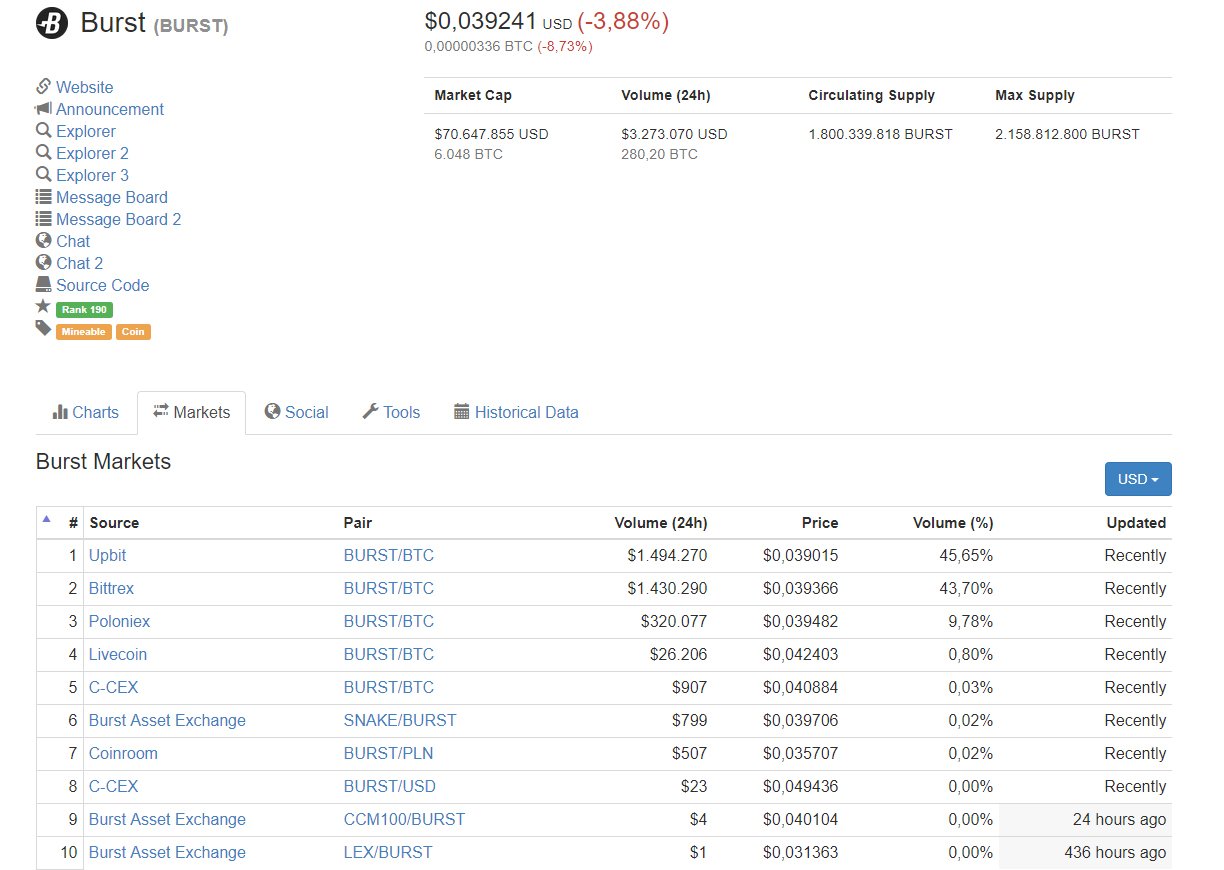Viewport: 1224px width, 870px height.
Task: Click the 1.800.339.818 BURST circulating supply
Action: tap(880, 134)
